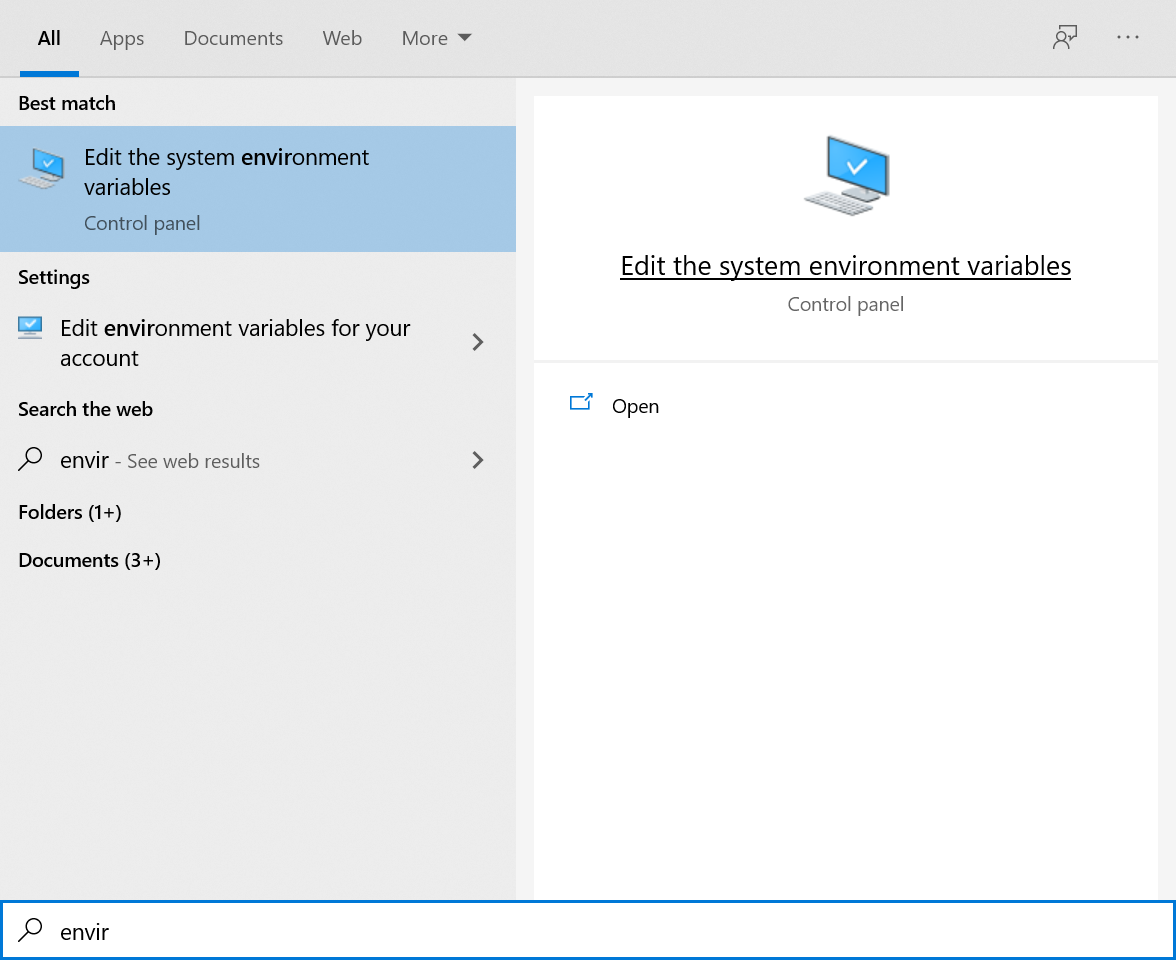
Task: Click the large computer icon in preview pane
Action: [x=846, y=176]
